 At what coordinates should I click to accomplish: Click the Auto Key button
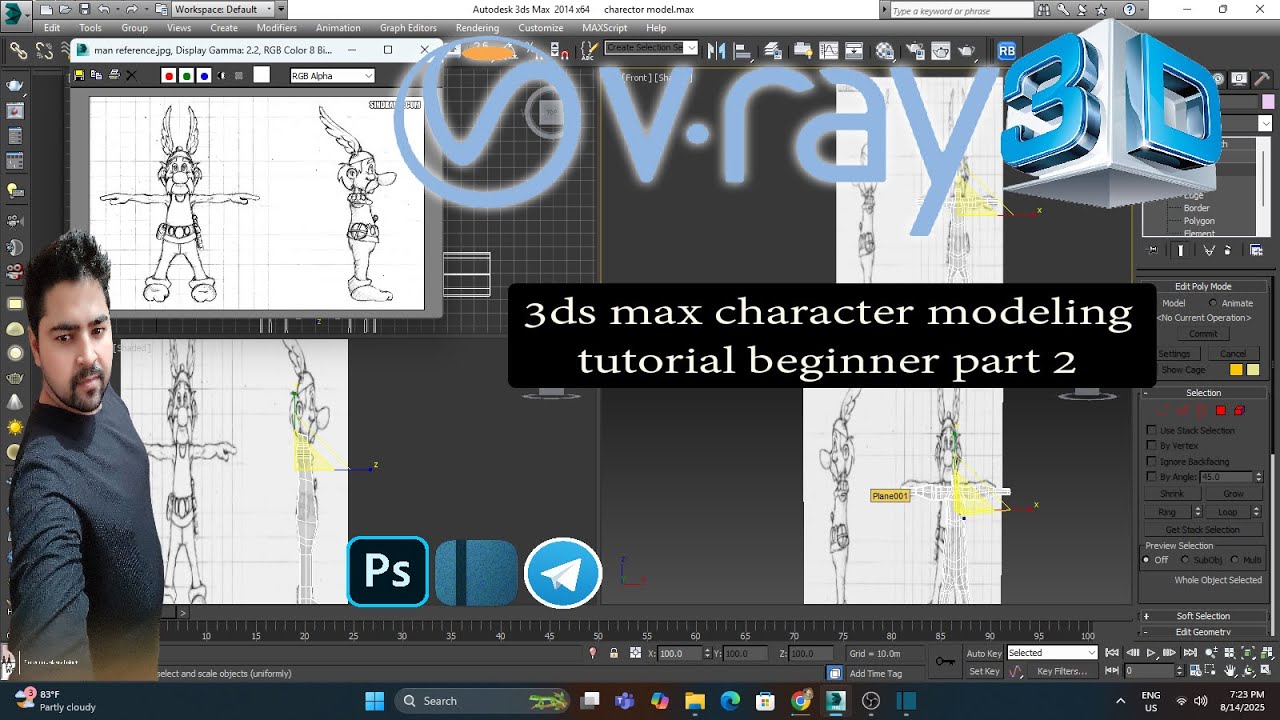983,653
